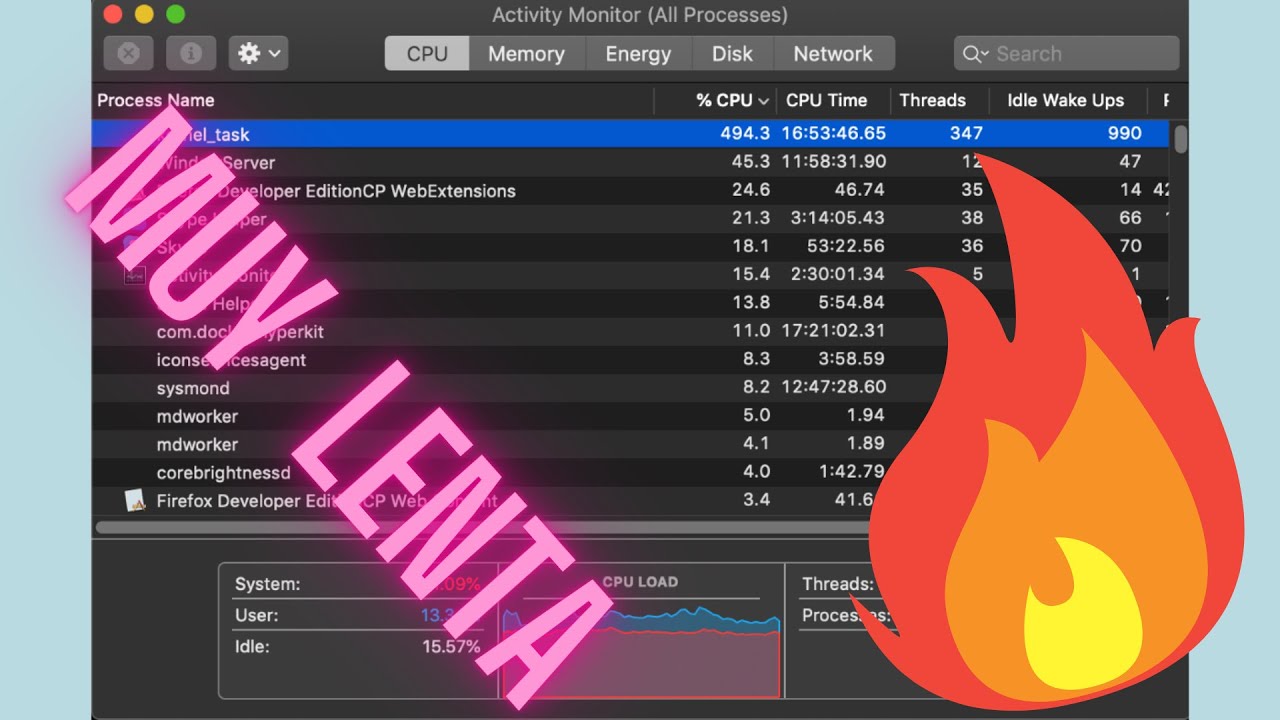Viewport: 1280px width, 720px height.
Task: Open the process Info inspector button
Action: (x=190, y=53)
